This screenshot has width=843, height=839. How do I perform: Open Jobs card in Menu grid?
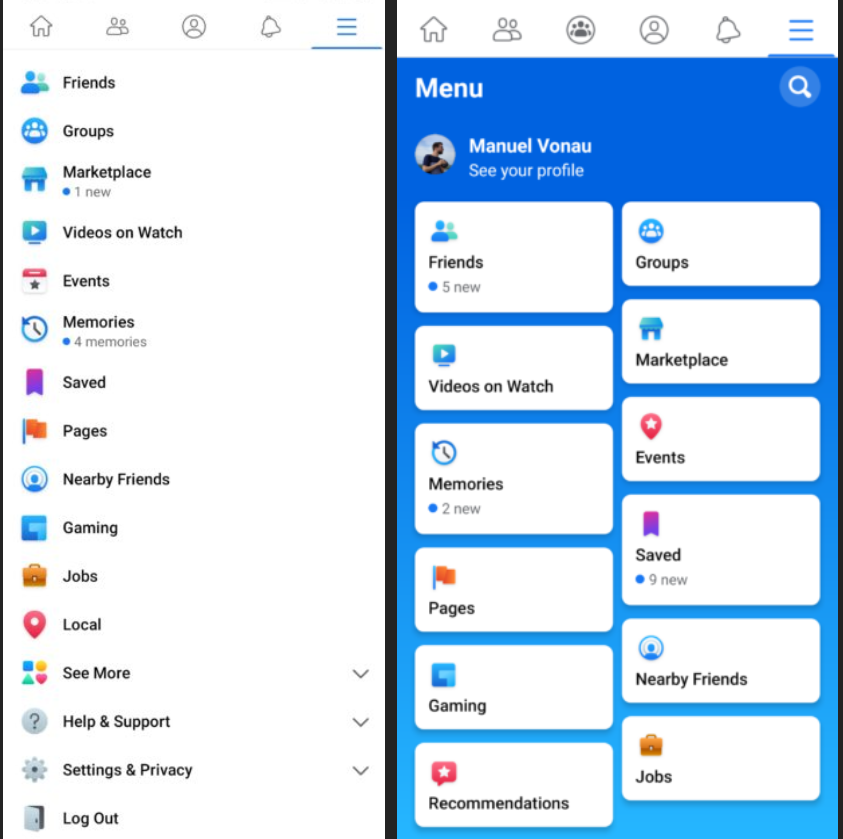click(720, 758)
